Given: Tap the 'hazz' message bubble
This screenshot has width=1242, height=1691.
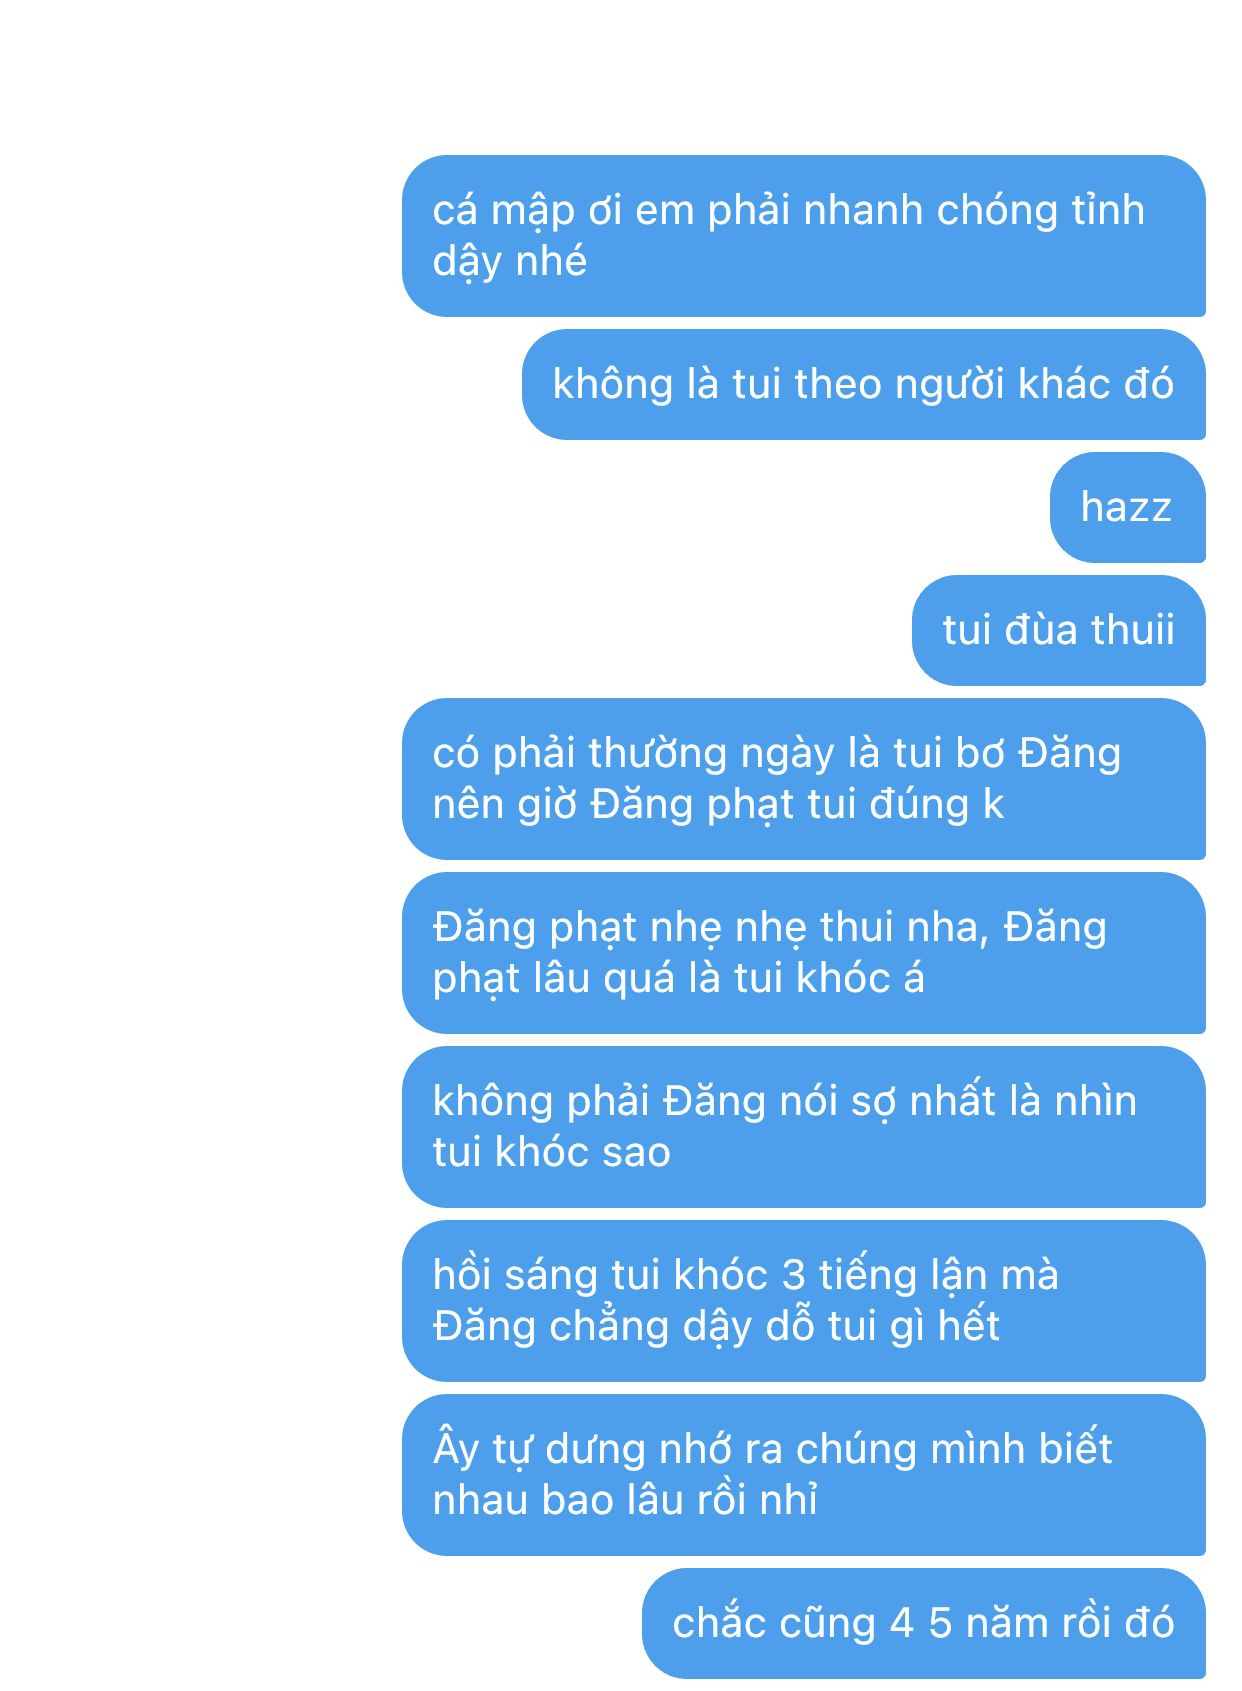Looking at the screenshot, I should coord(1127,507).
